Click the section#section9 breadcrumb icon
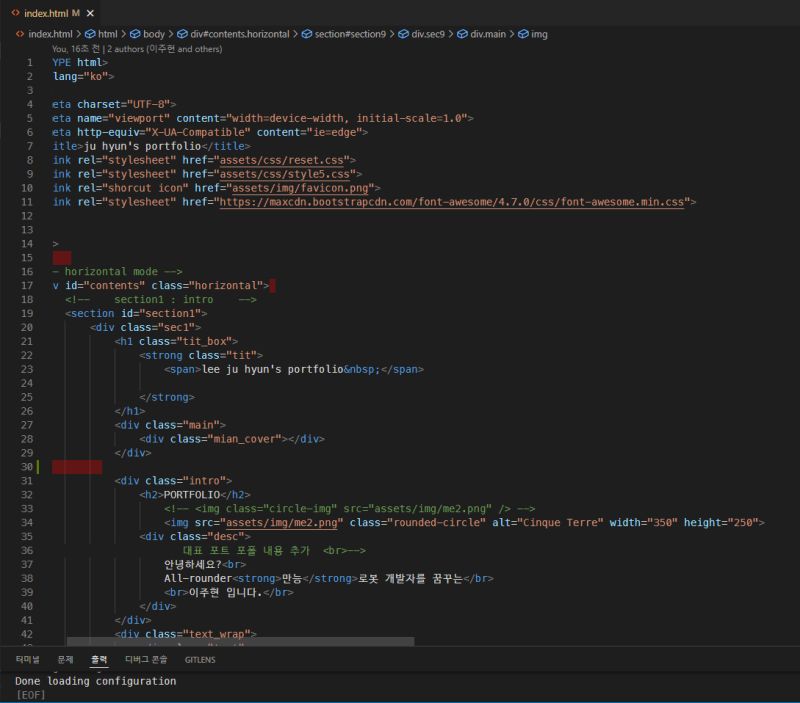The height and width of the screenshot is (703, 800). (306, 33)
